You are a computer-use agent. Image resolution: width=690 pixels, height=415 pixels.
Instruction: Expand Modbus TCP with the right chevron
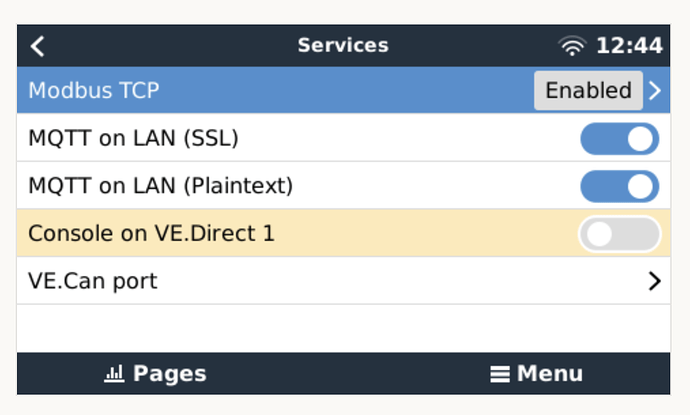coord(655,91)
